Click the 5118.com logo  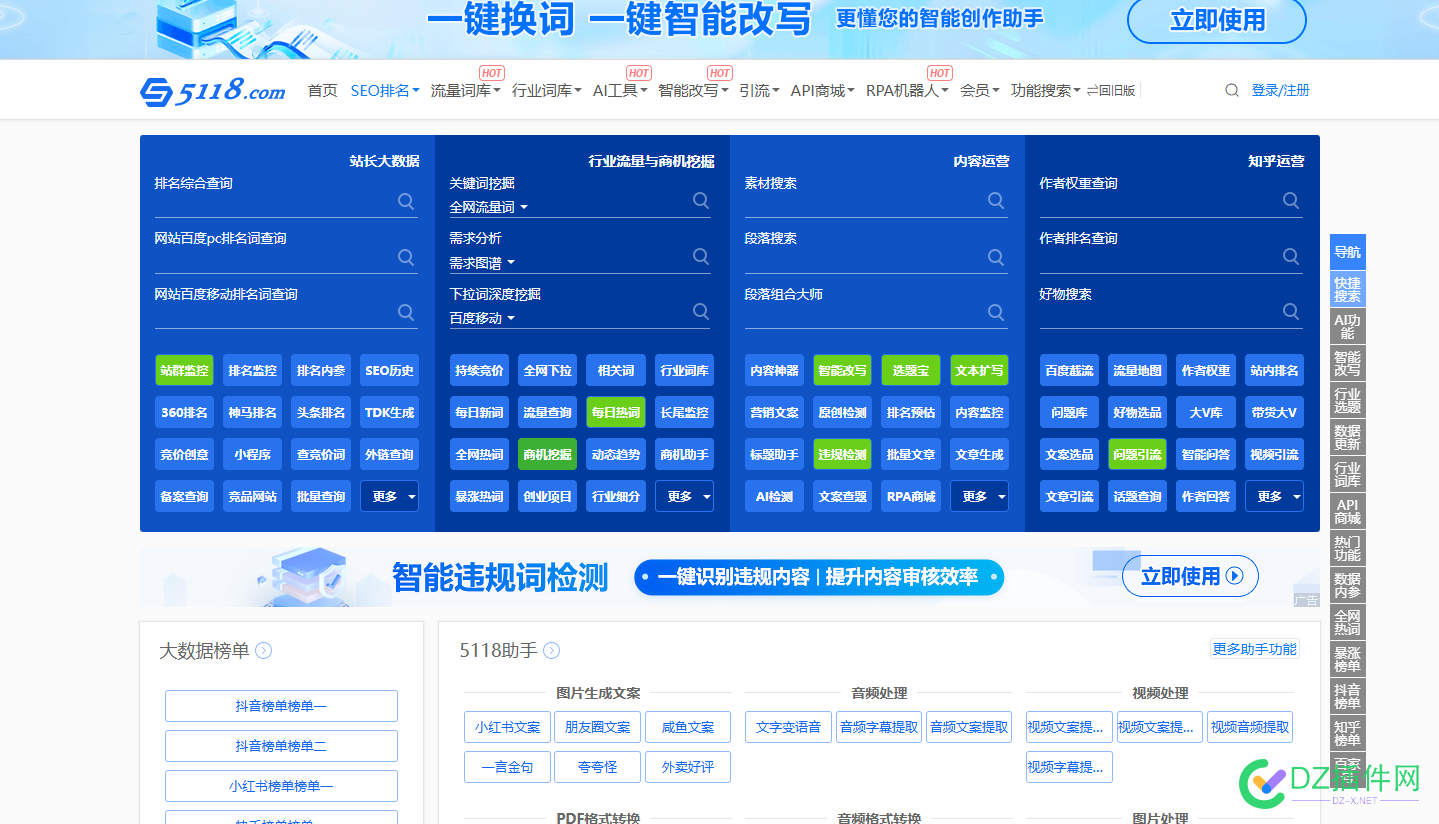tap(212, 91)
